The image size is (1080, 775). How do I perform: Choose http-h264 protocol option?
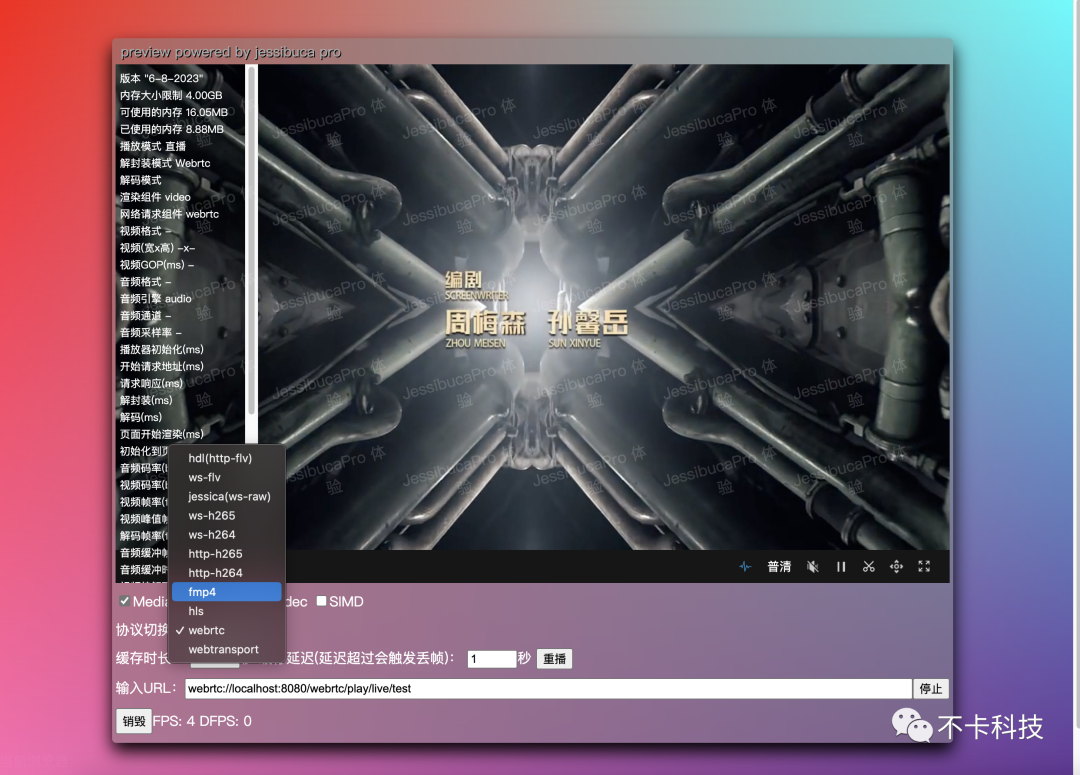227,573
